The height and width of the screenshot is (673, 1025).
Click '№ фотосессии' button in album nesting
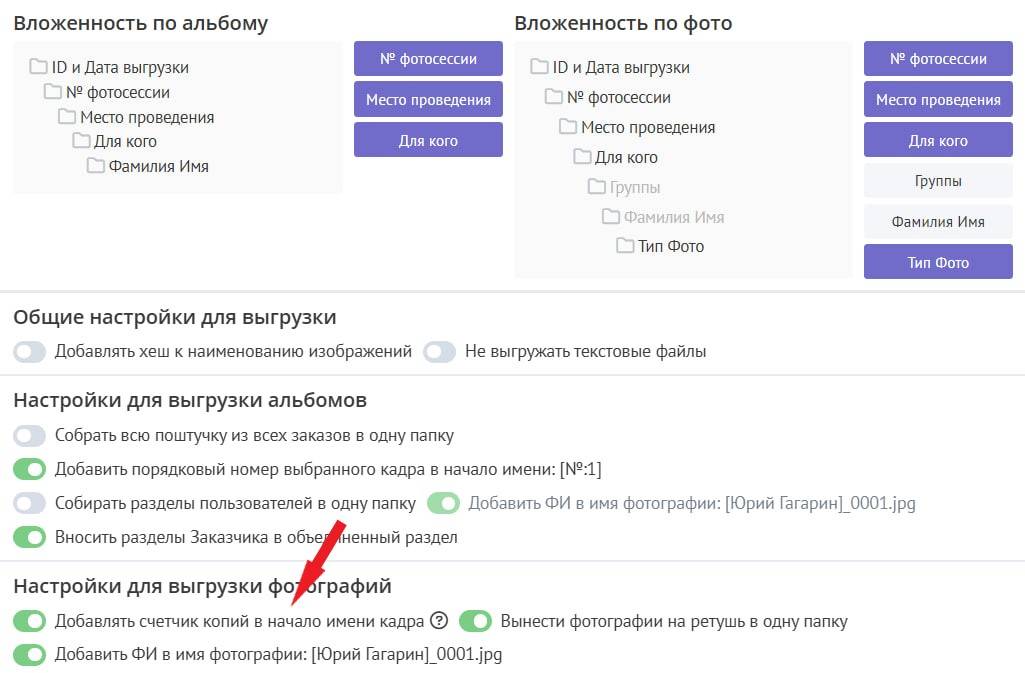428,59
